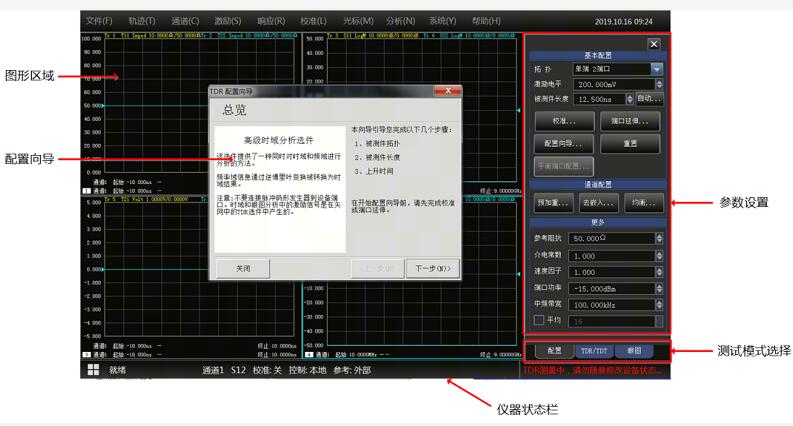Adjust the 介电常数 spinner arrows
Screen dimensions: 793x426
[x=659, y=256]
